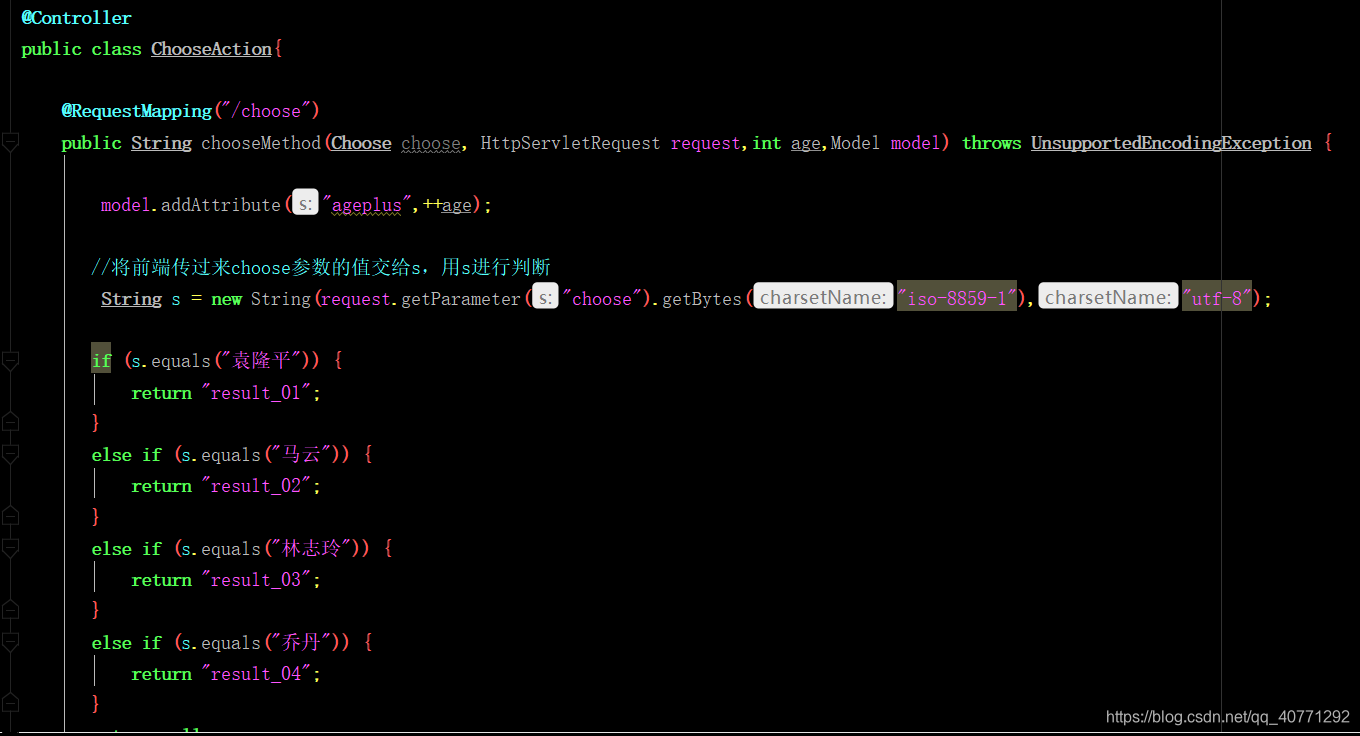Click the @RequestMapping annotation
The image size is (1360, 736).
(x=137, y=111)
